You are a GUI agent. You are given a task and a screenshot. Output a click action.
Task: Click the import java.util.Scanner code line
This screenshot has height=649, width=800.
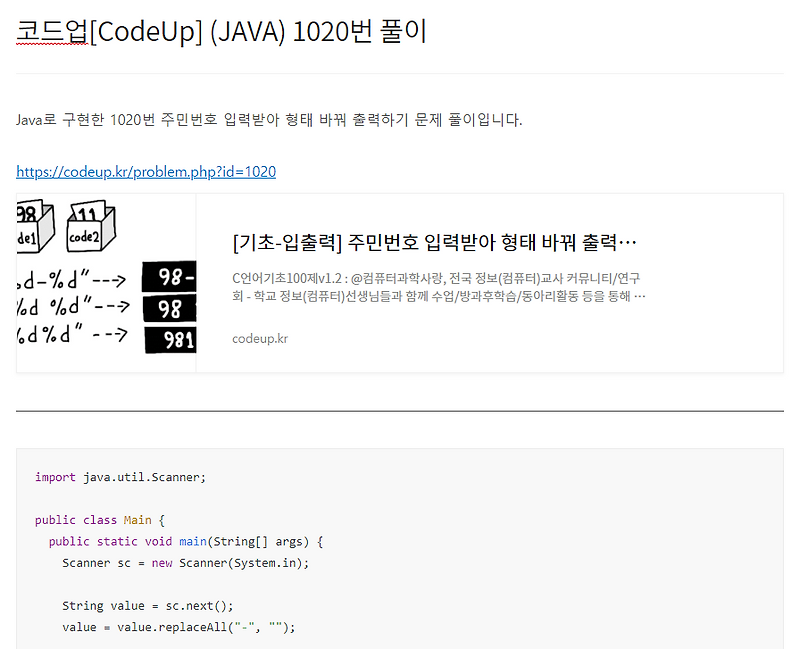(x=120, y=477)
